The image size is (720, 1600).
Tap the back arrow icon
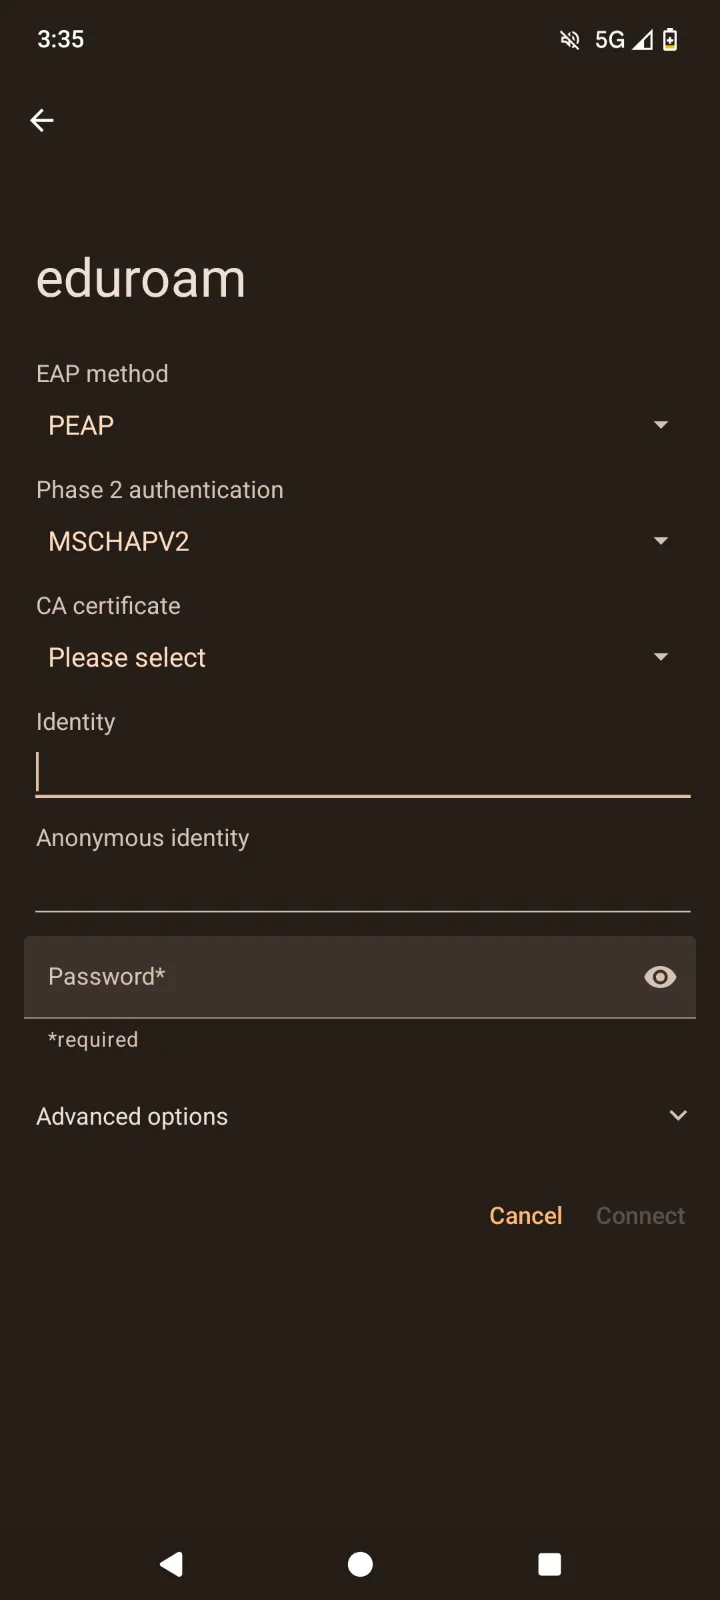(x=42, y=121)
